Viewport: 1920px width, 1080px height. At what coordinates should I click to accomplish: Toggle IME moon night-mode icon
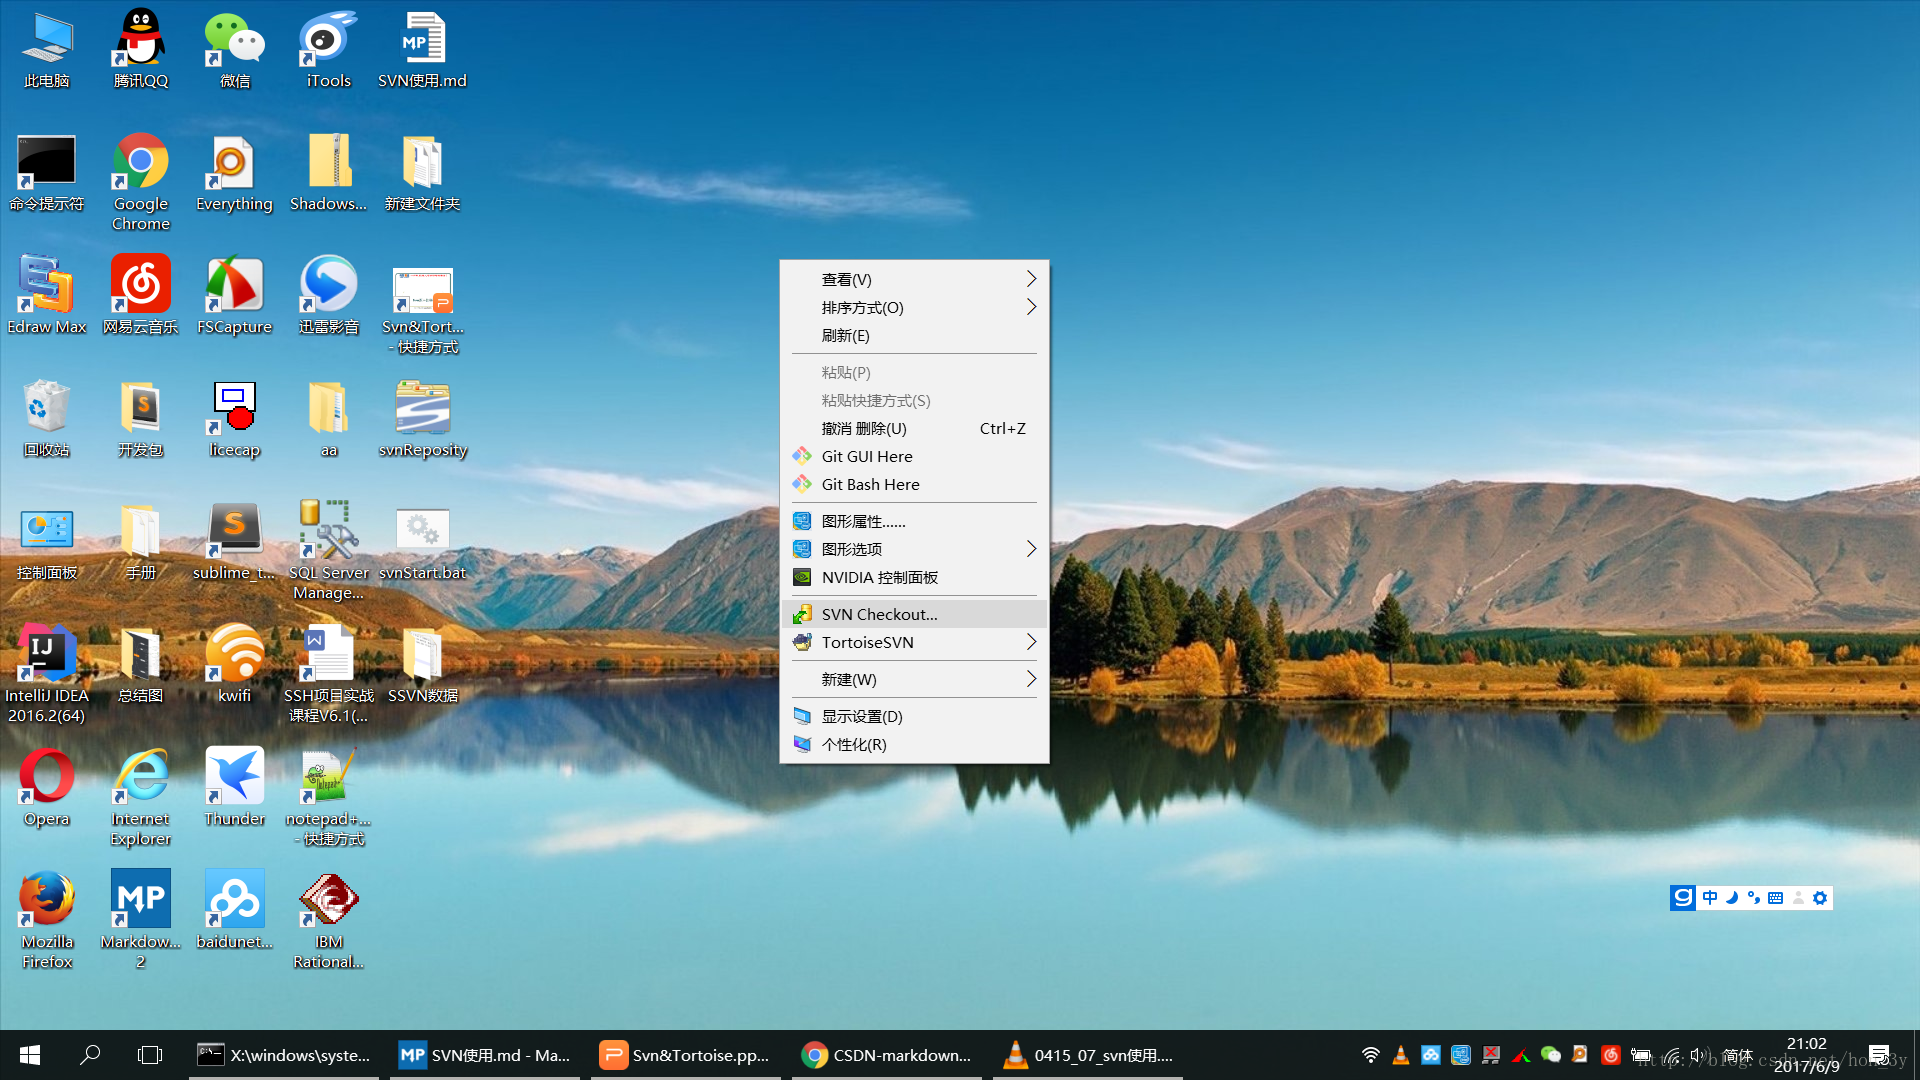tap(1732, 898)
